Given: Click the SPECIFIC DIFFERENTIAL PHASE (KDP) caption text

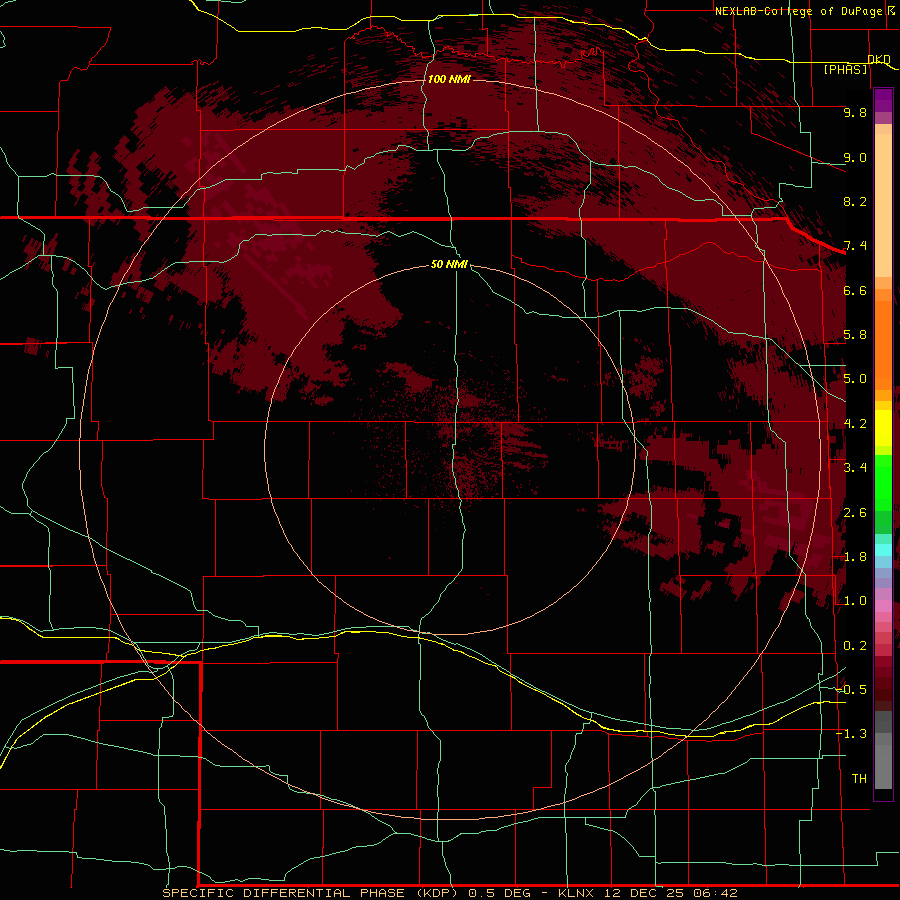Looking at the screenshot, I should [x=310, y=893].
